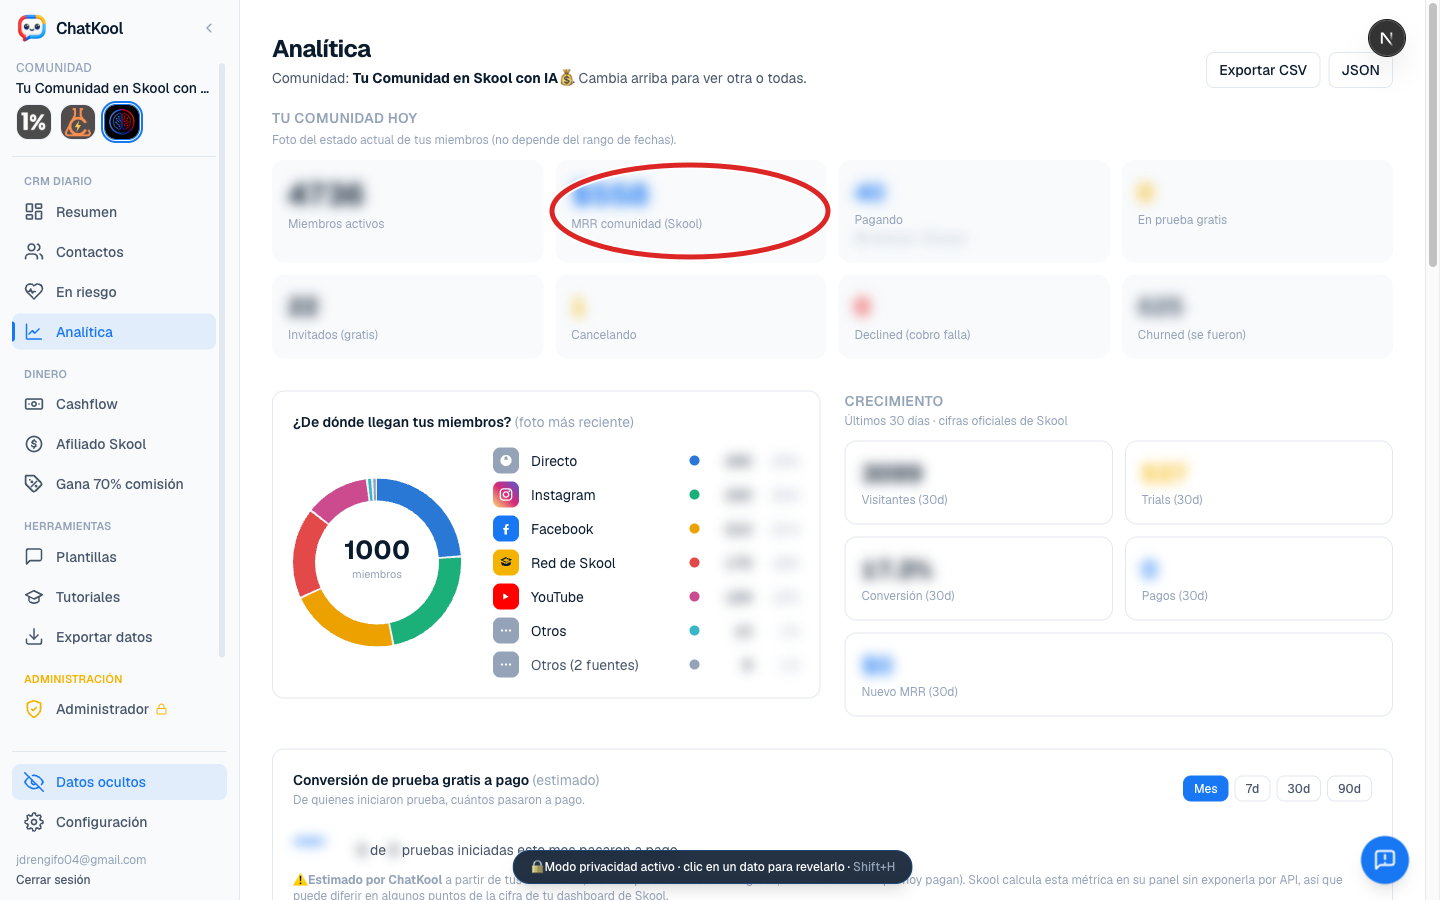The width and height of the screenshot is (1440, 900).
Task: Export analytics as JSON
Action: pyautogui.click(x=1360, y=70)
